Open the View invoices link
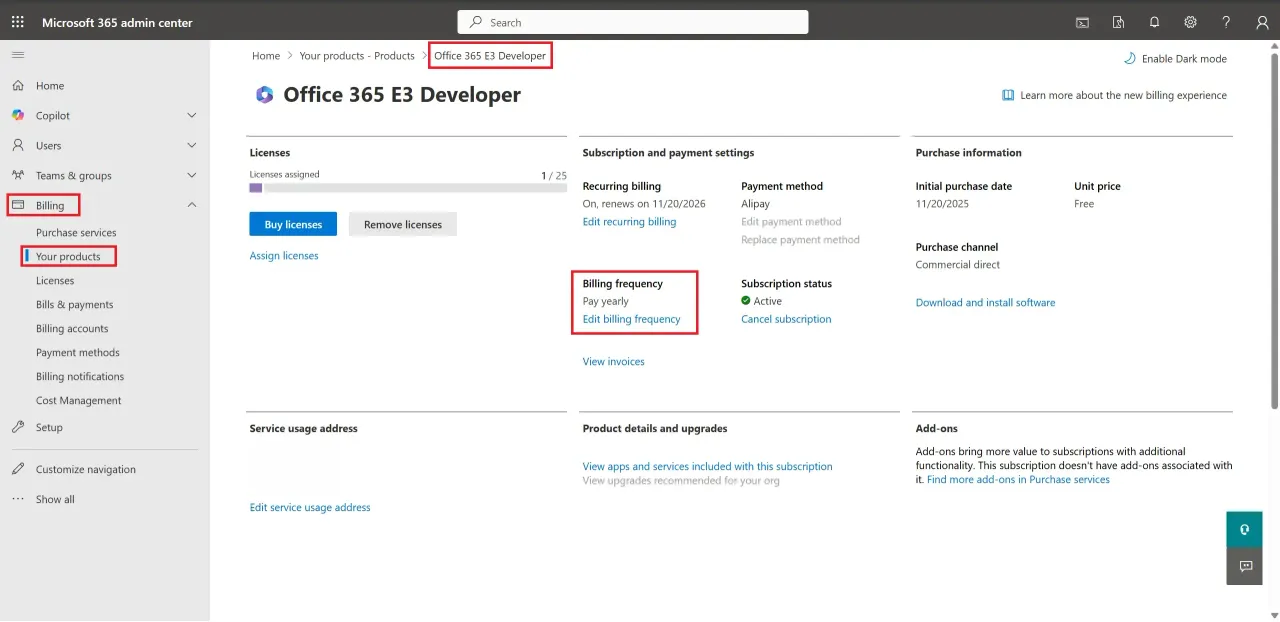1280x622 pixels. pos(614,362)
